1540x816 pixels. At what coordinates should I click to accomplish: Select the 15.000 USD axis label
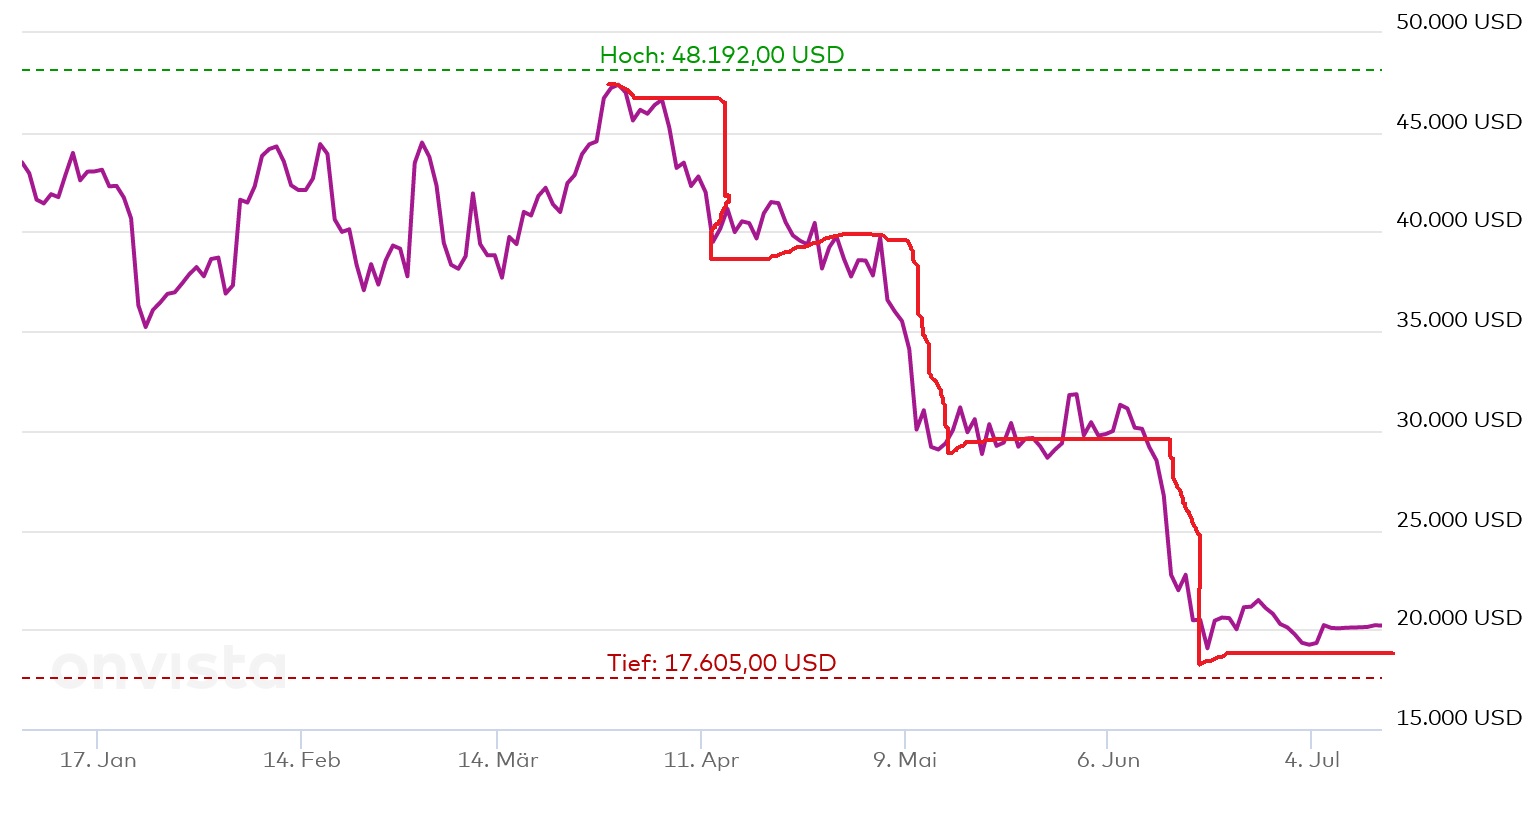[1459, 718]
